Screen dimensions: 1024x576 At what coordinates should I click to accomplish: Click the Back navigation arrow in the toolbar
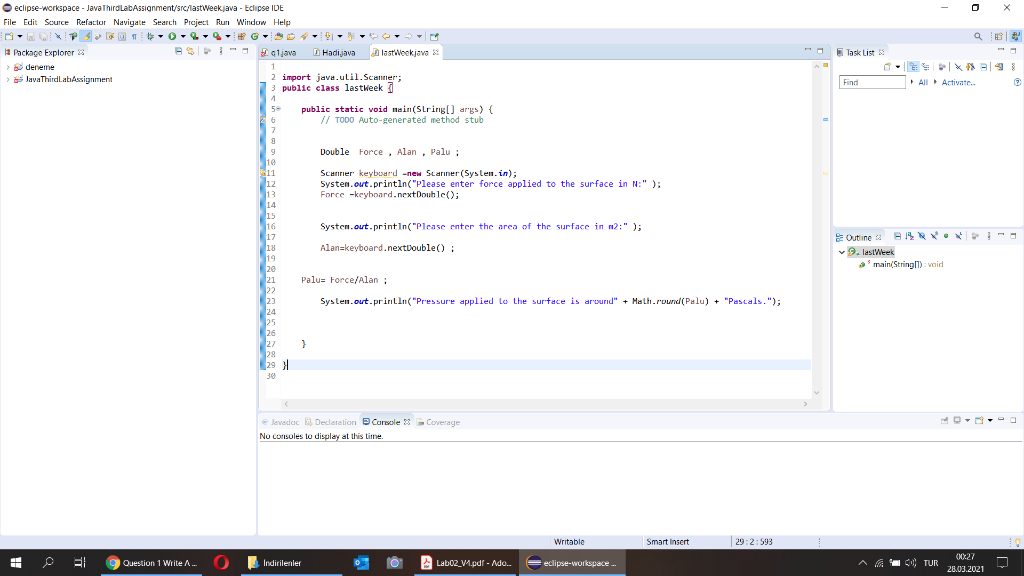point(387,37)
